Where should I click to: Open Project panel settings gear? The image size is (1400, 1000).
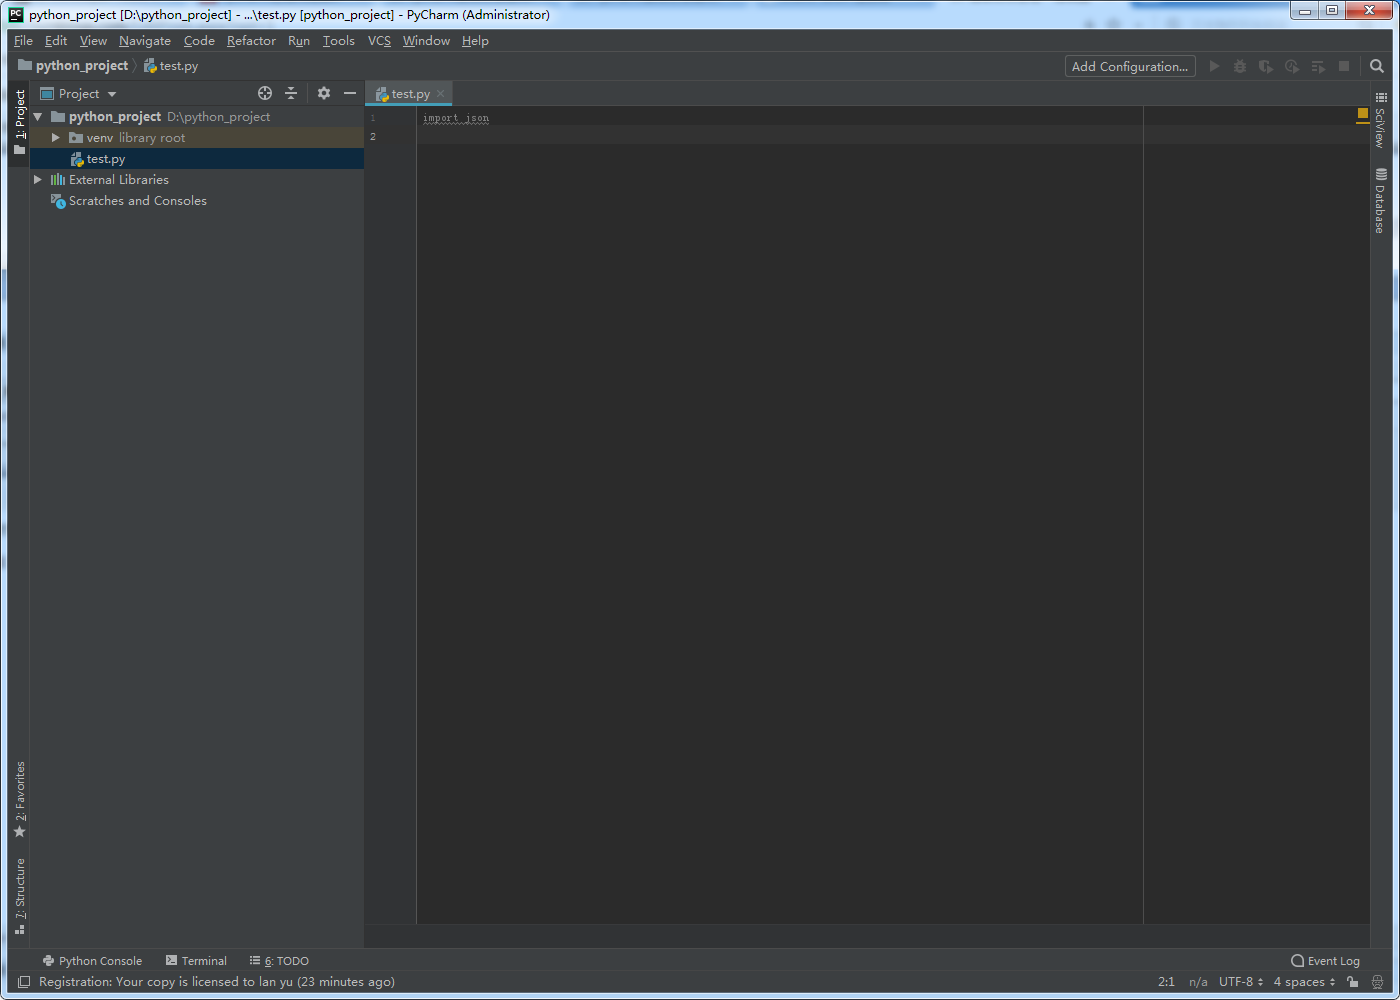324,93
